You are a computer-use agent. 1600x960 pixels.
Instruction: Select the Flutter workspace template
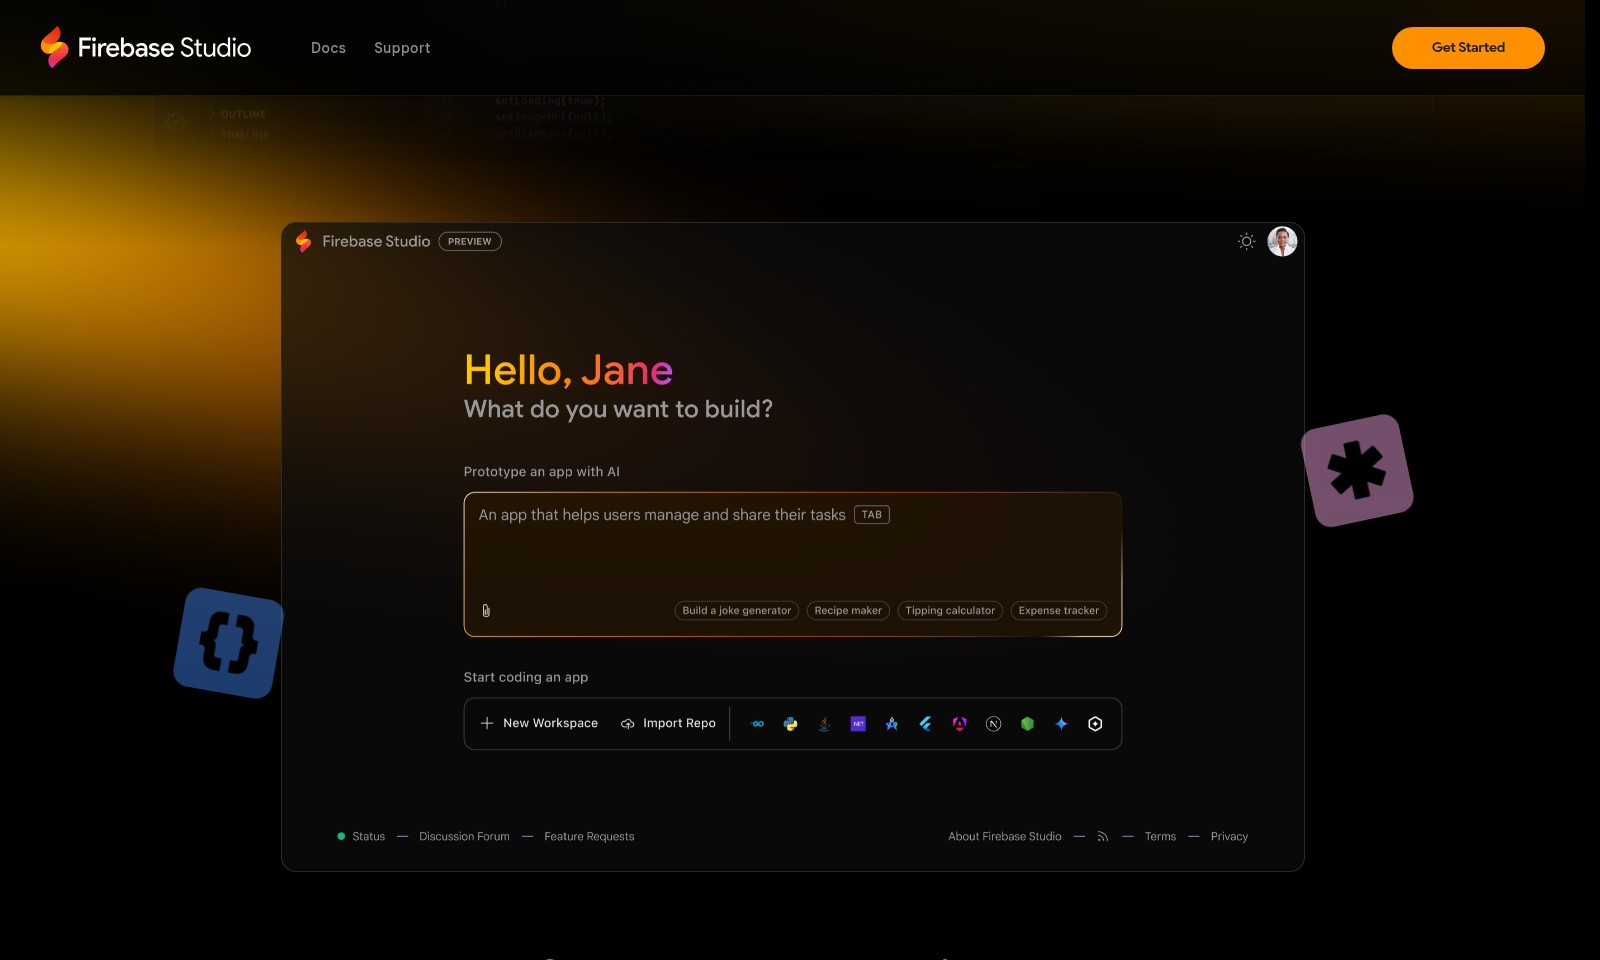[x=925, y=723]
